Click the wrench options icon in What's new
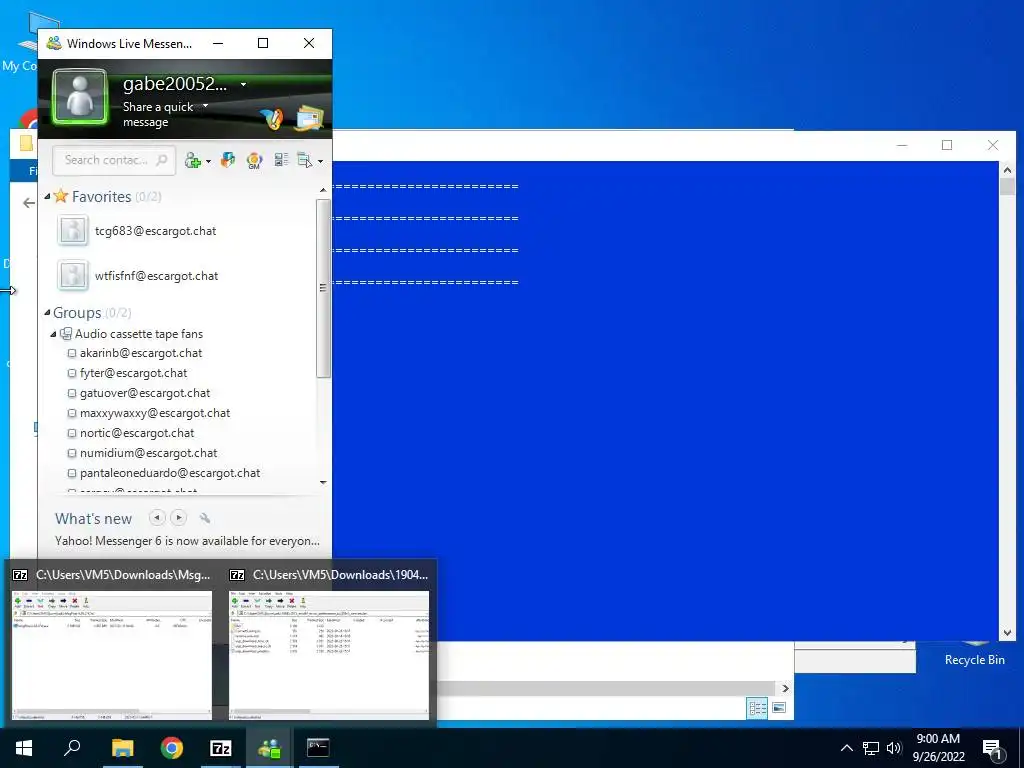The height and width of the screenshot is (768, 1024). coord(204,518)
